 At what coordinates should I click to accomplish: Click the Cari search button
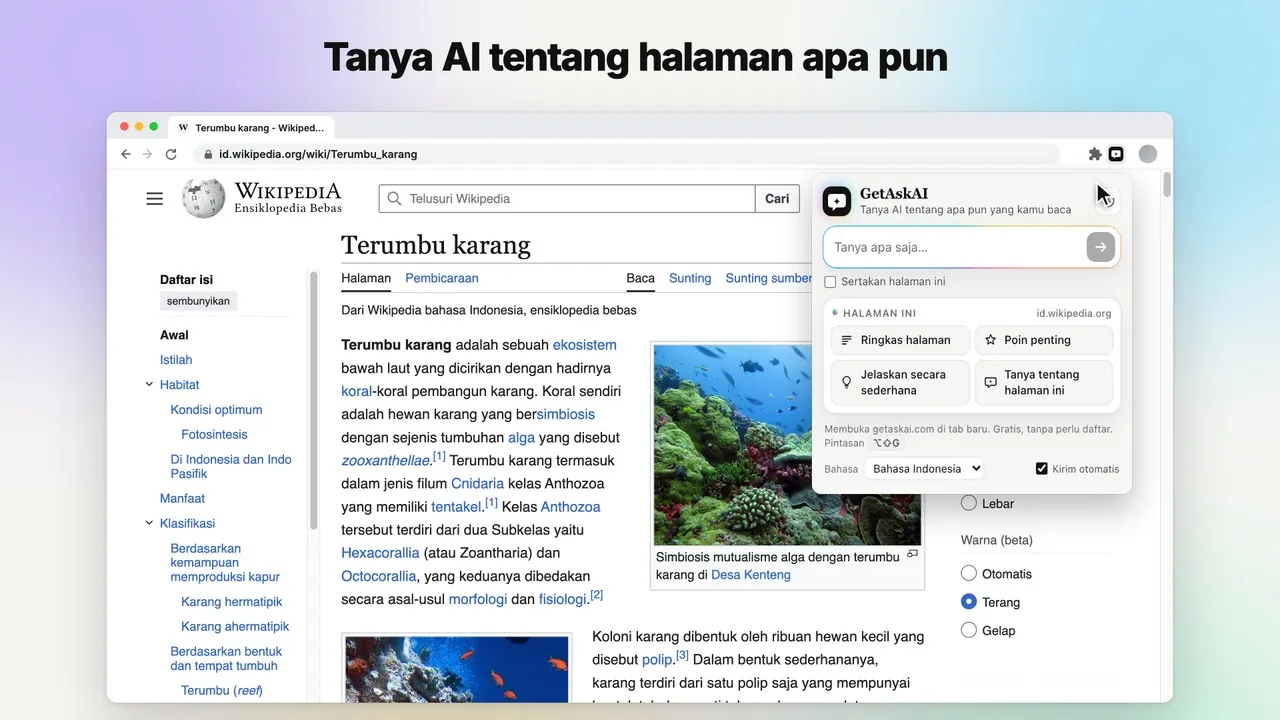[777, 199]
